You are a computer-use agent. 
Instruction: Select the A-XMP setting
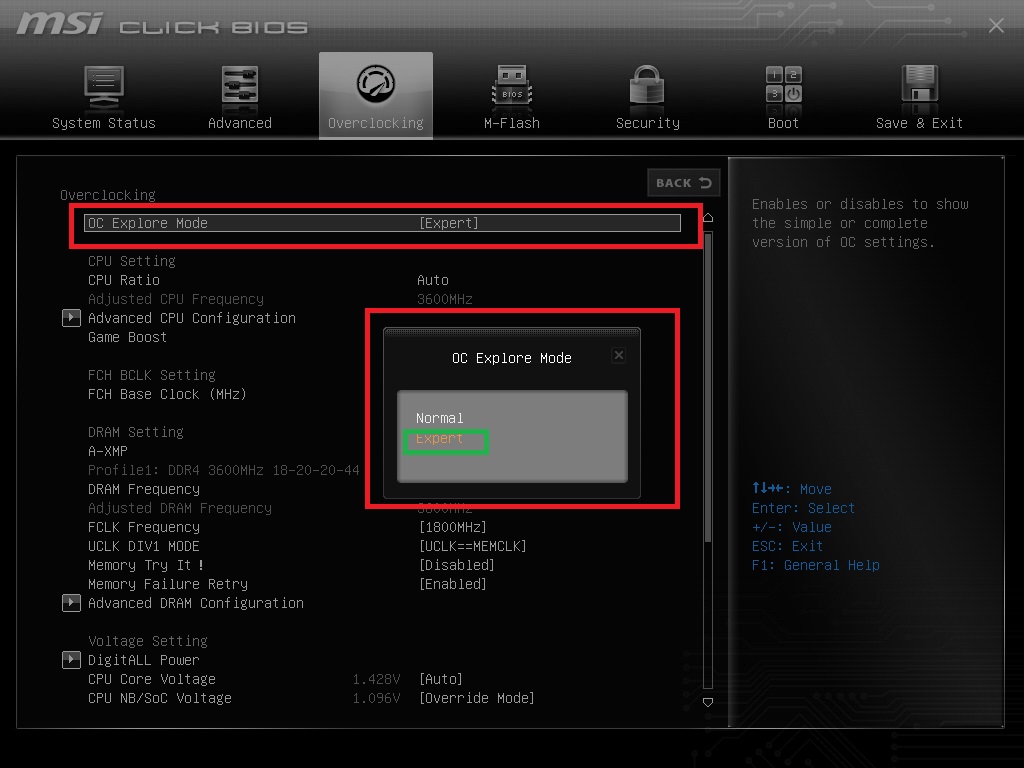click(x=108, y=451)
